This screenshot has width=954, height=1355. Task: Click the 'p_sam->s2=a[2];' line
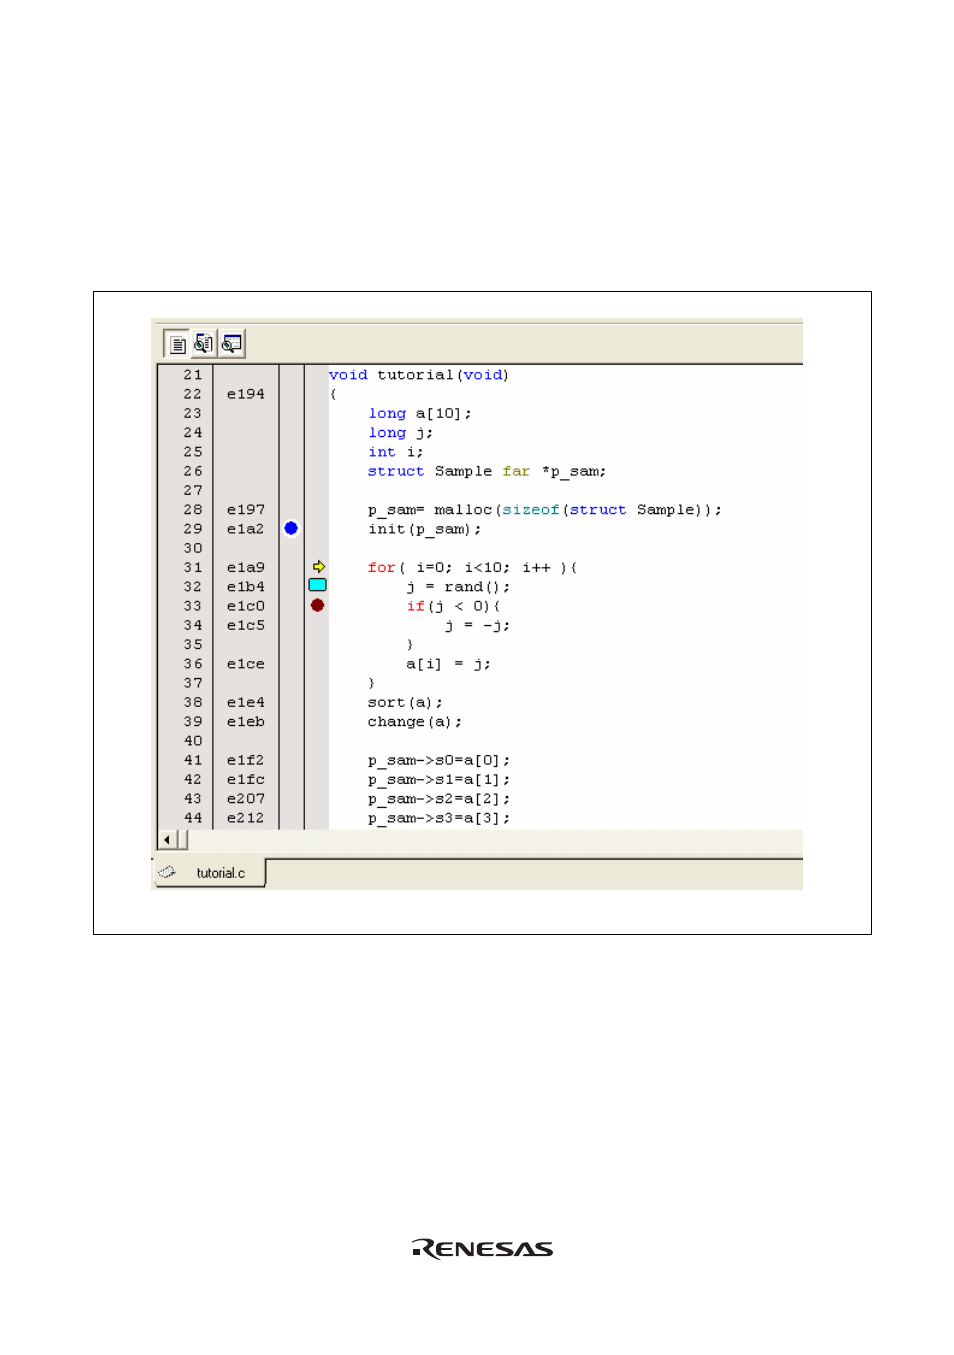coord(439,799)
